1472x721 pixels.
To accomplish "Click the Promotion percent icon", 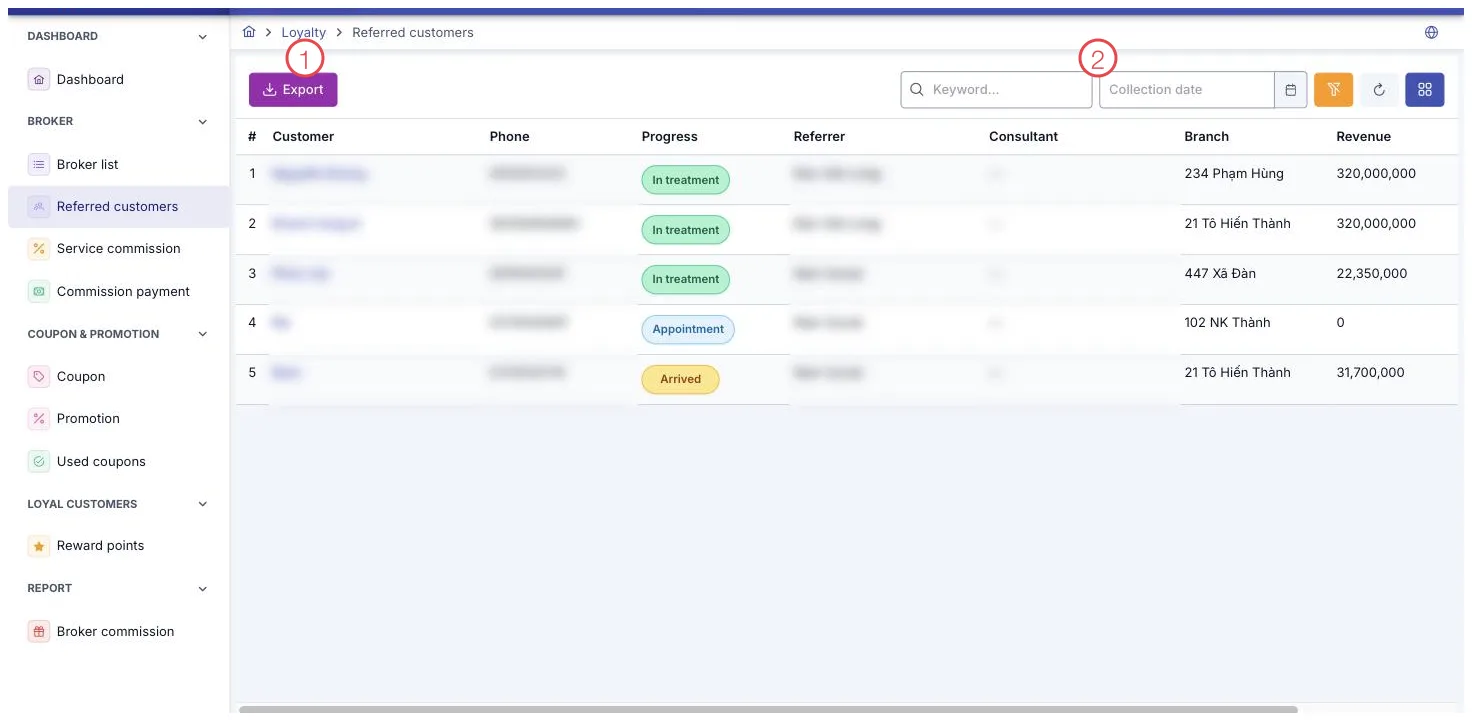I will [38, 418].
